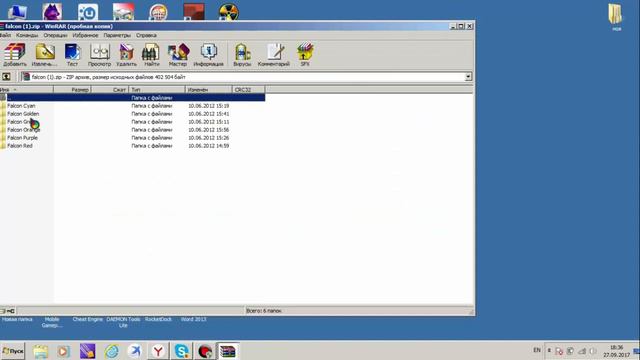The width and height of the screenshot is (640, 360).
Task: Select the Falcon Golden folder
Action: [x=23, y=114]
